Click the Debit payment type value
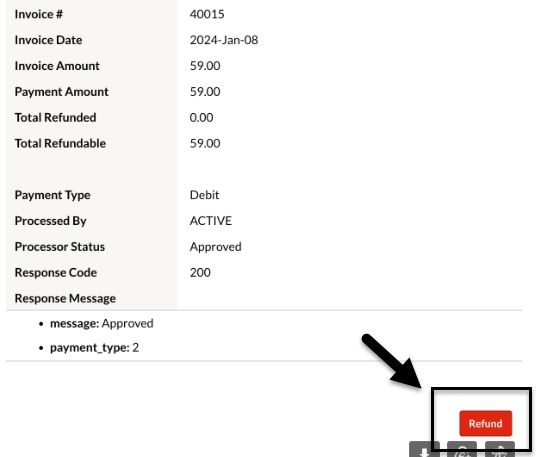549x457 pixels. pyautogui.click(x=204, y=195)
